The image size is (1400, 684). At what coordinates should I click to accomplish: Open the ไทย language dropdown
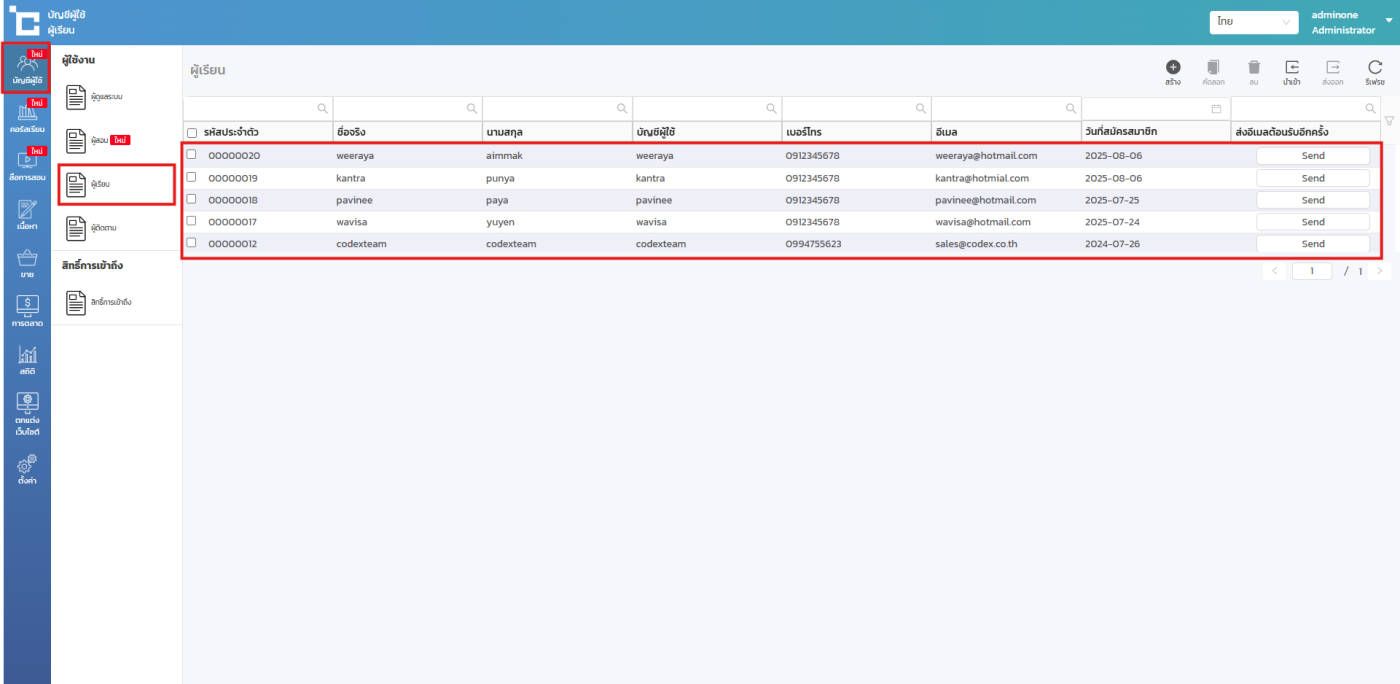[1253, 21]
